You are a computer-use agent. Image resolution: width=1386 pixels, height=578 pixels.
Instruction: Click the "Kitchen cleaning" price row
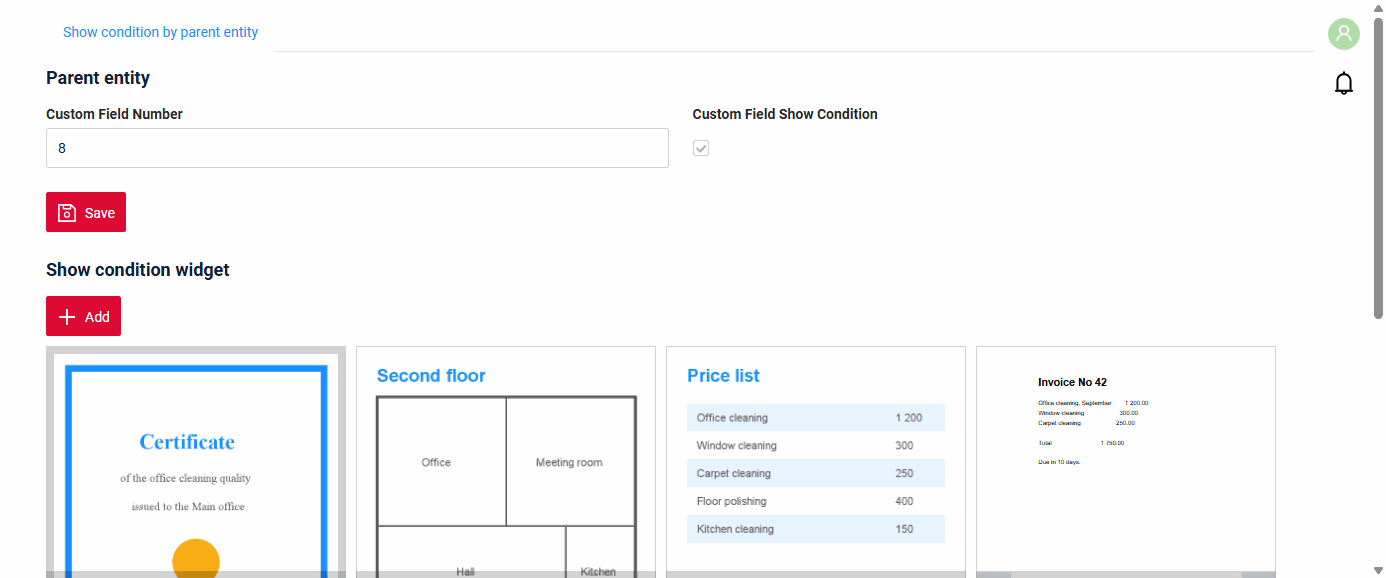816,529
